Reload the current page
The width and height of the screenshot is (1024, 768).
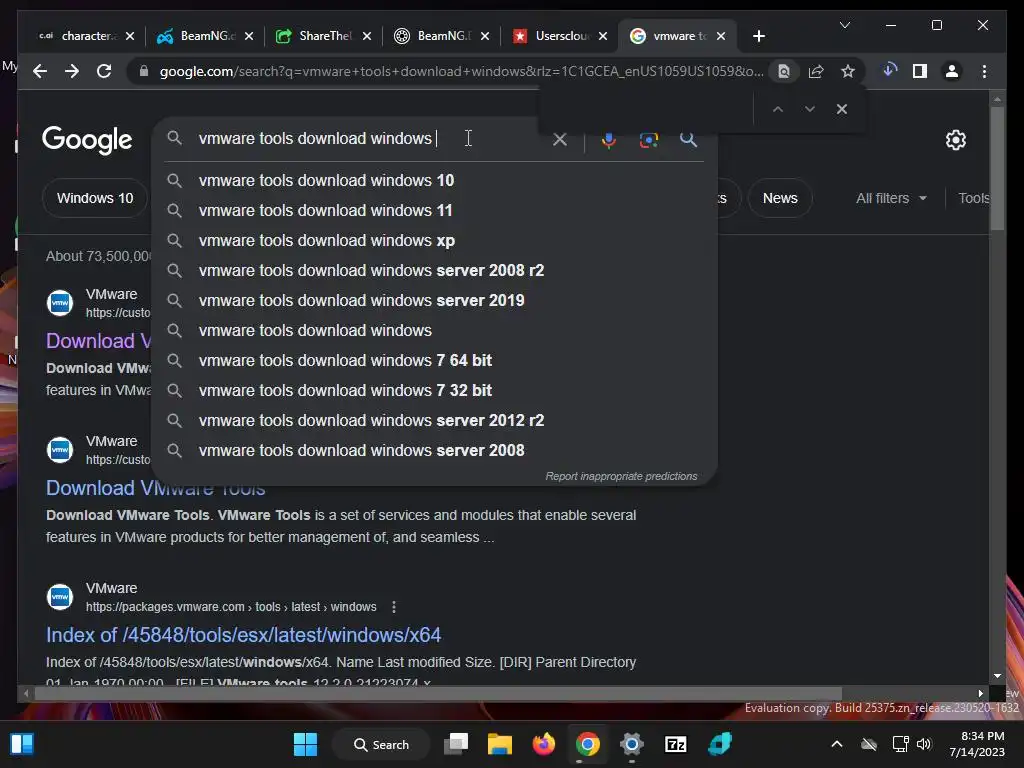[104, 71]
